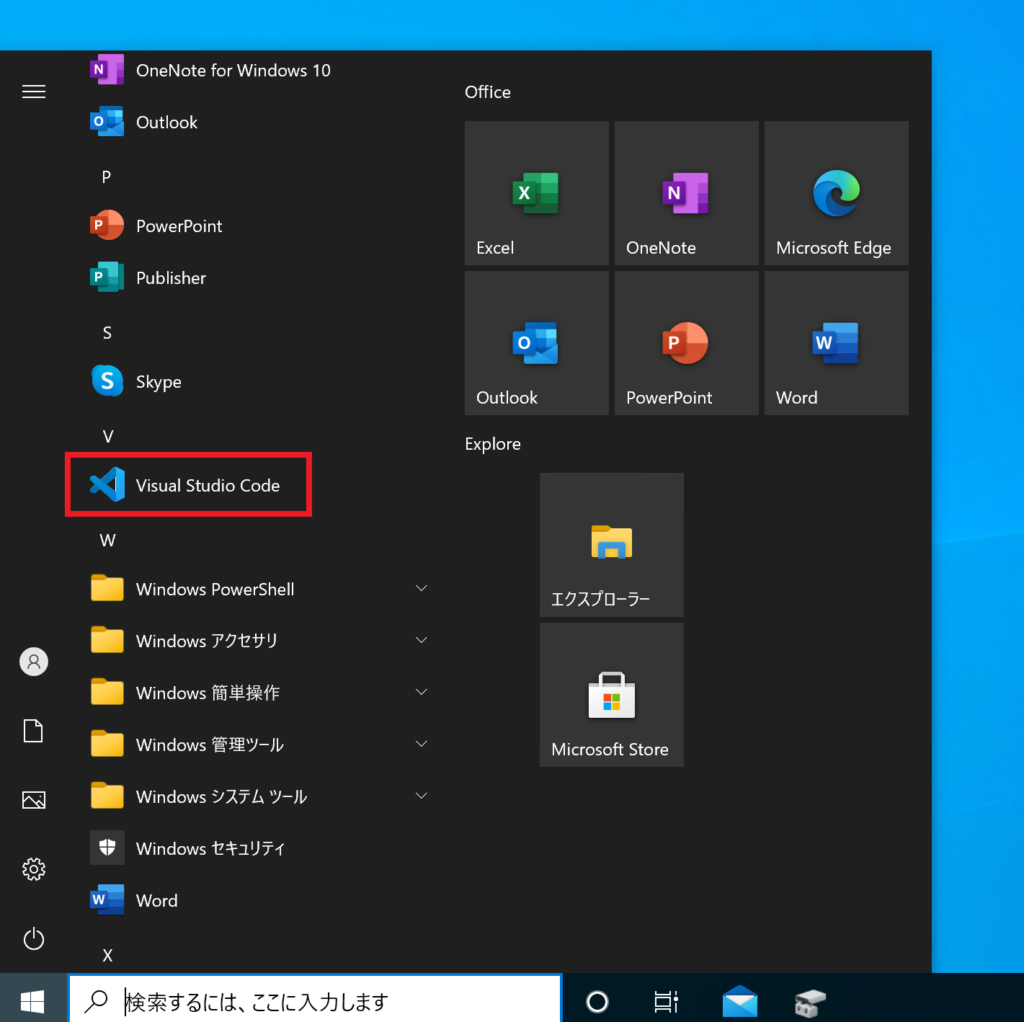
Task: Expand the Windows 簡単操作 folder
Action: click(256, 693)
